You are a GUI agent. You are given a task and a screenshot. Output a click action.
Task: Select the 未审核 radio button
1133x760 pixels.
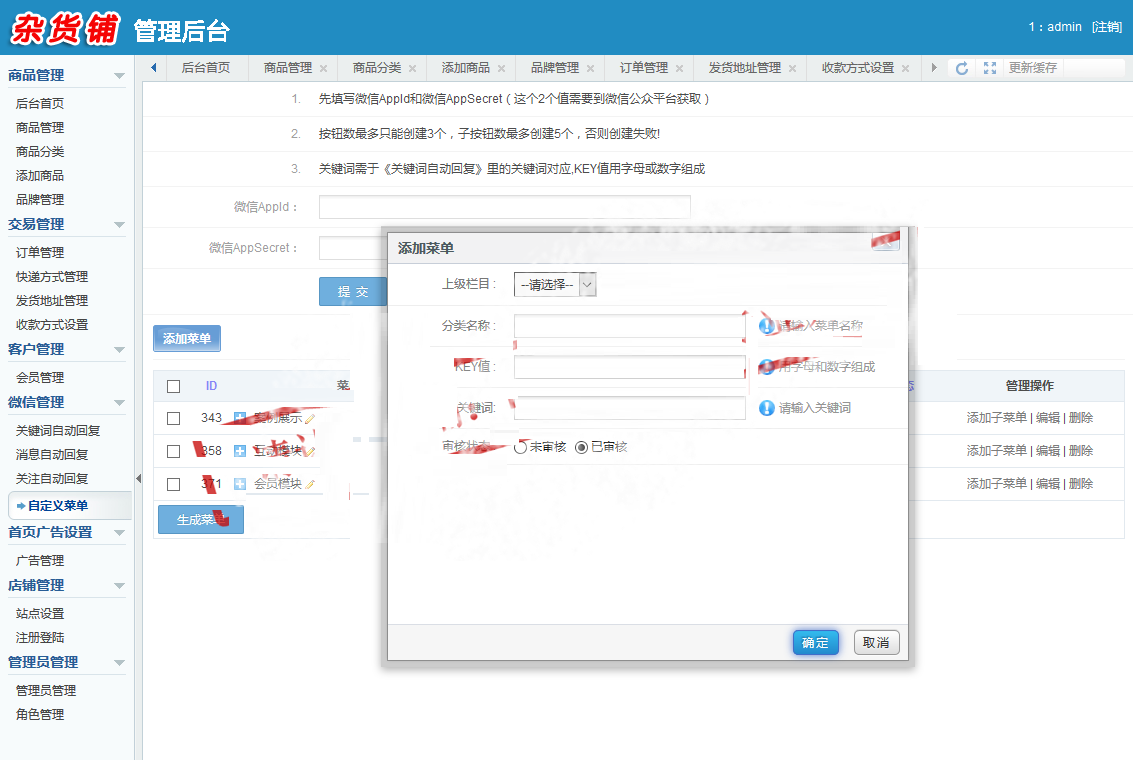point(520,448)
